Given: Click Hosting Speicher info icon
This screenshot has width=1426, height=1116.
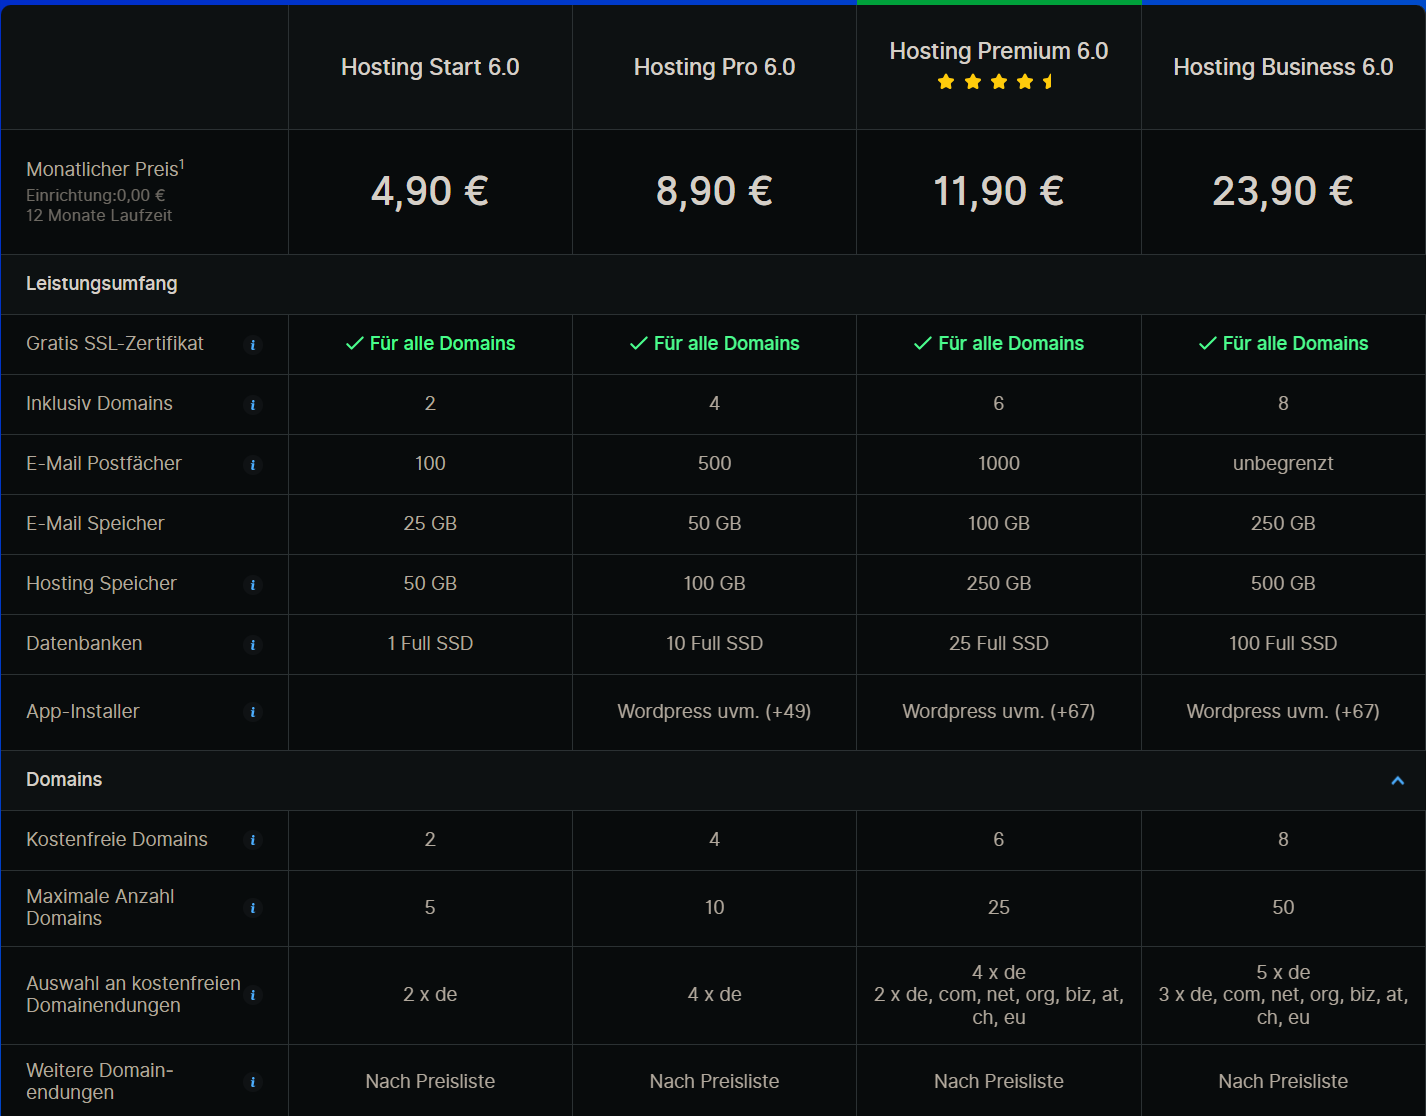Looking at the screenshot, I should [x=253, y=585].
